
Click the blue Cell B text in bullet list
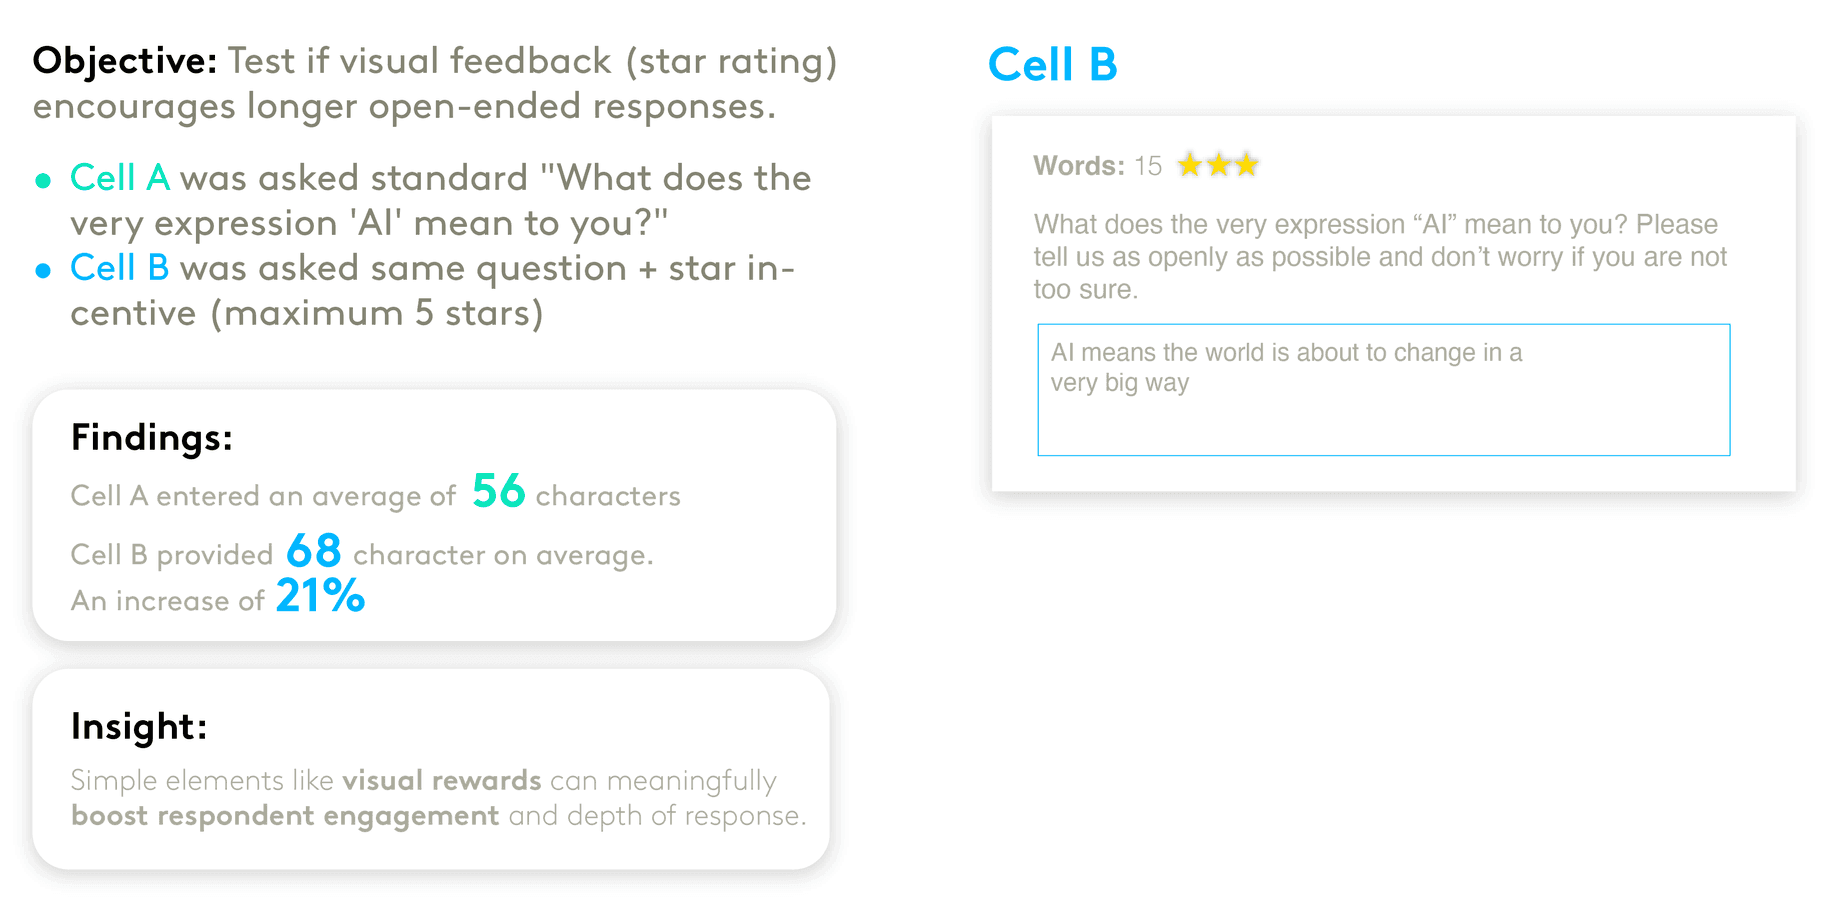pyautogui.click(x=119, y=268)
